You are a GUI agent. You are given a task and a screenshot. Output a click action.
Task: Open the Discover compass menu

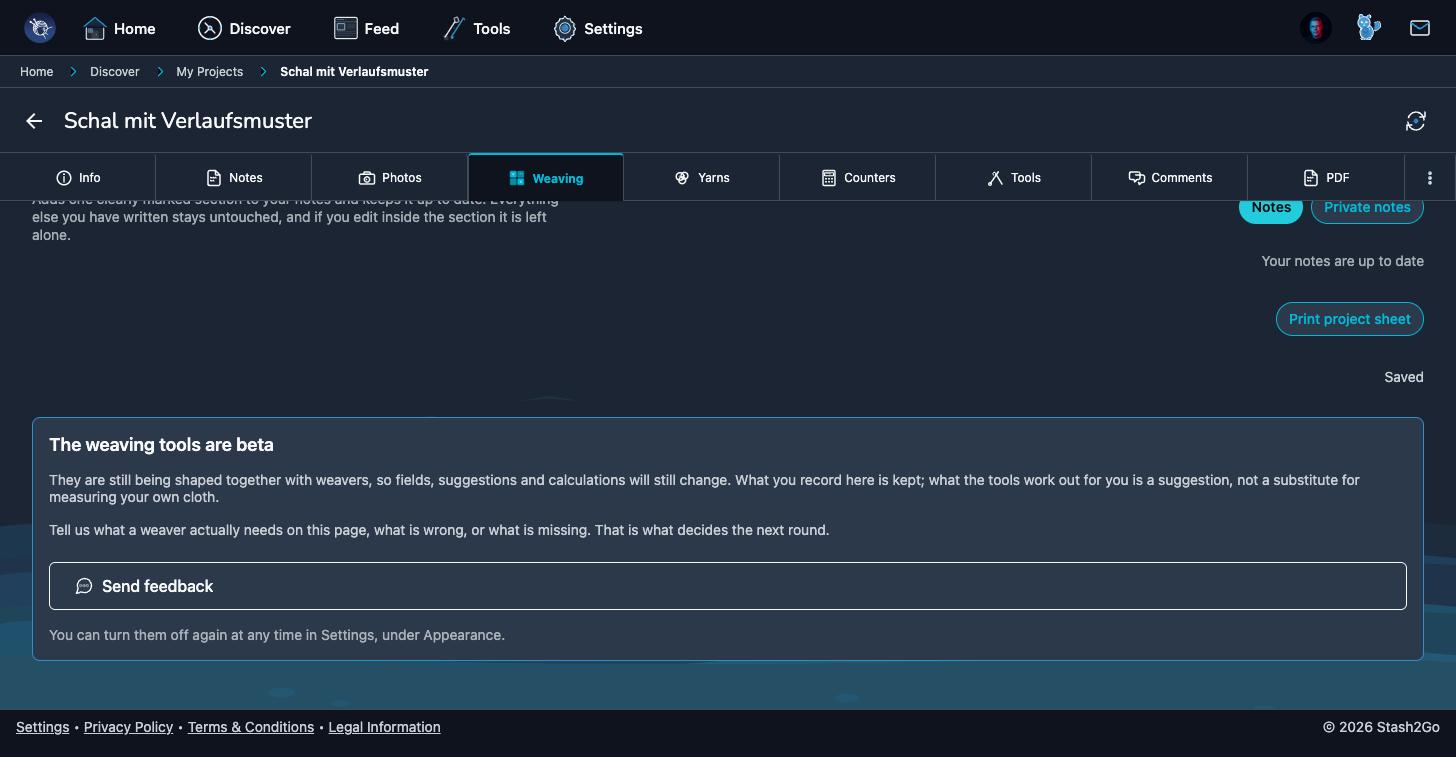tap(244, 28)
